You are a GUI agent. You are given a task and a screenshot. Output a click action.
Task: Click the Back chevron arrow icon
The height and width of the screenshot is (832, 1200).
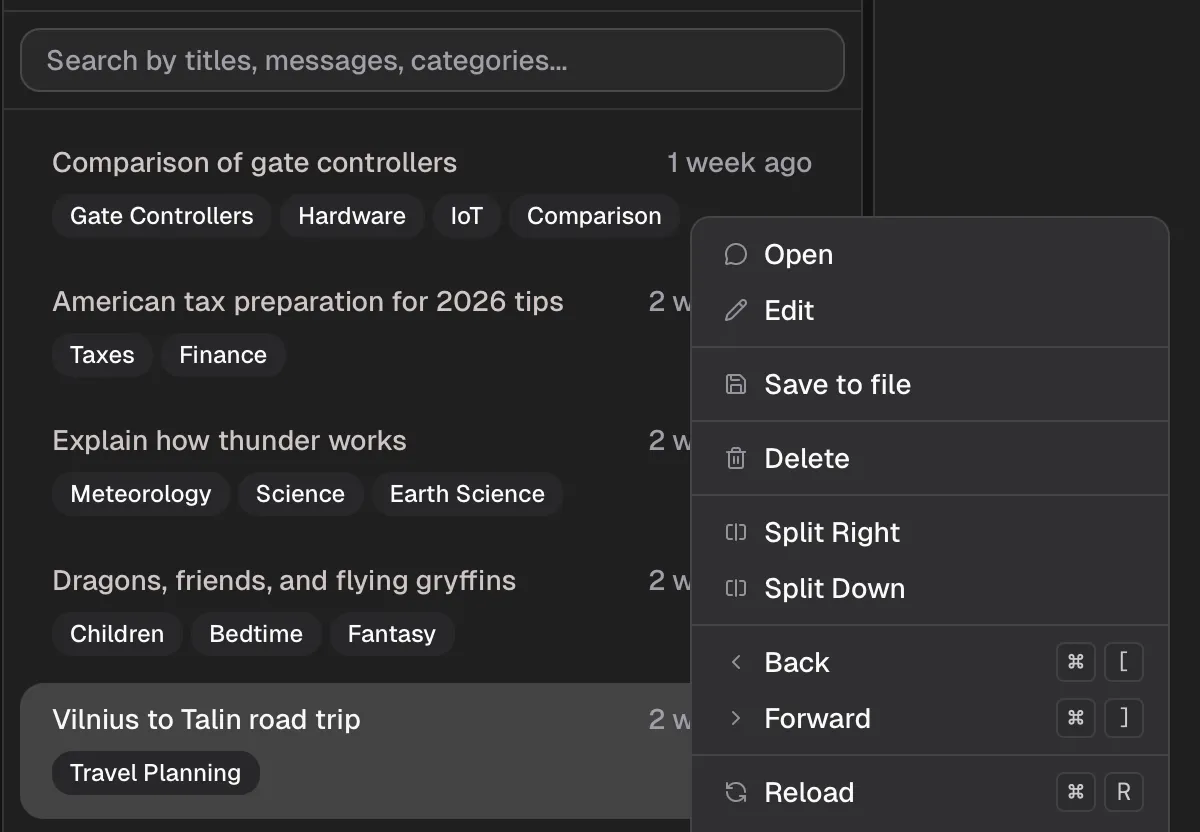[736, 663]
